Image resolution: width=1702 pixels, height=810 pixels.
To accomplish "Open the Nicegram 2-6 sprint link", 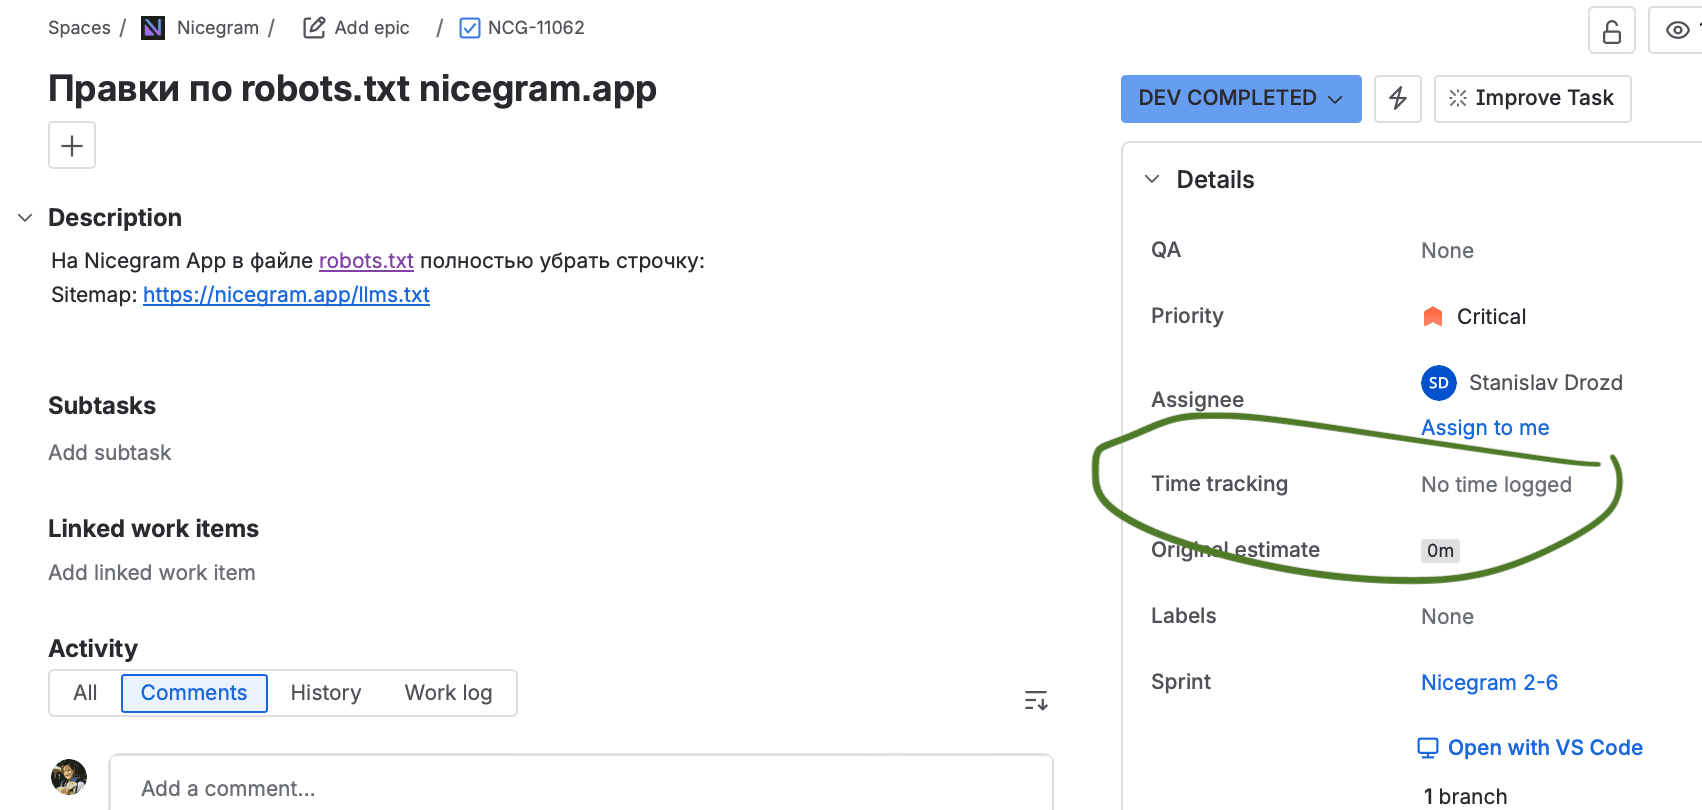I will (x=1489, y=683).
